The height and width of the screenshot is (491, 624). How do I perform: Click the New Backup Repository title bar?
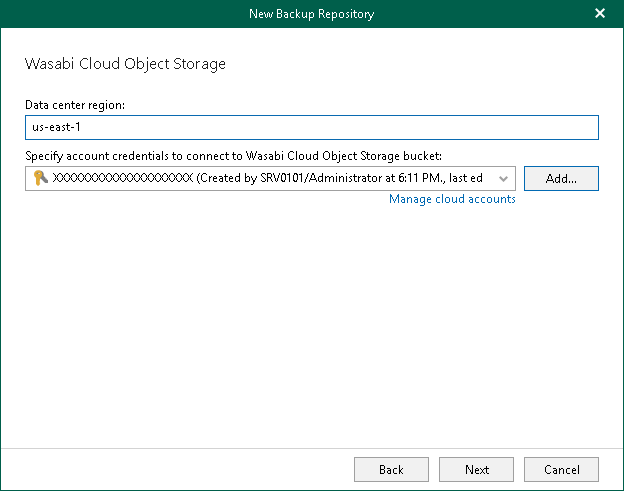click(312, 14)
